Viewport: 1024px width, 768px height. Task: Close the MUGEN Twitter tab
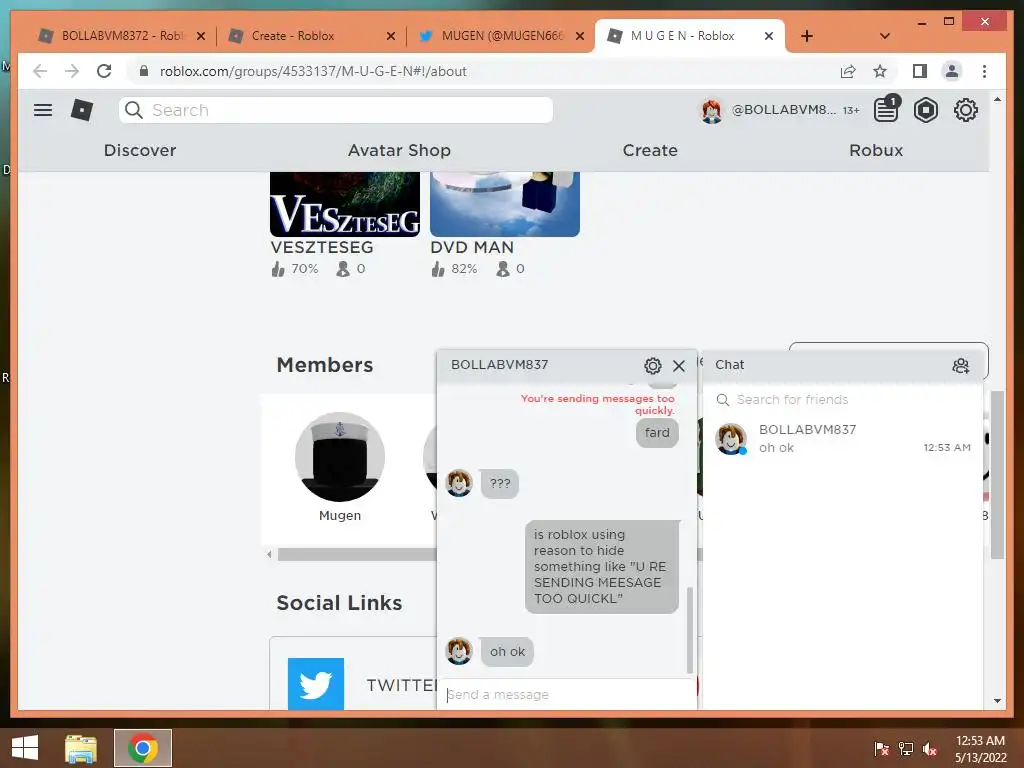point(579,36)
